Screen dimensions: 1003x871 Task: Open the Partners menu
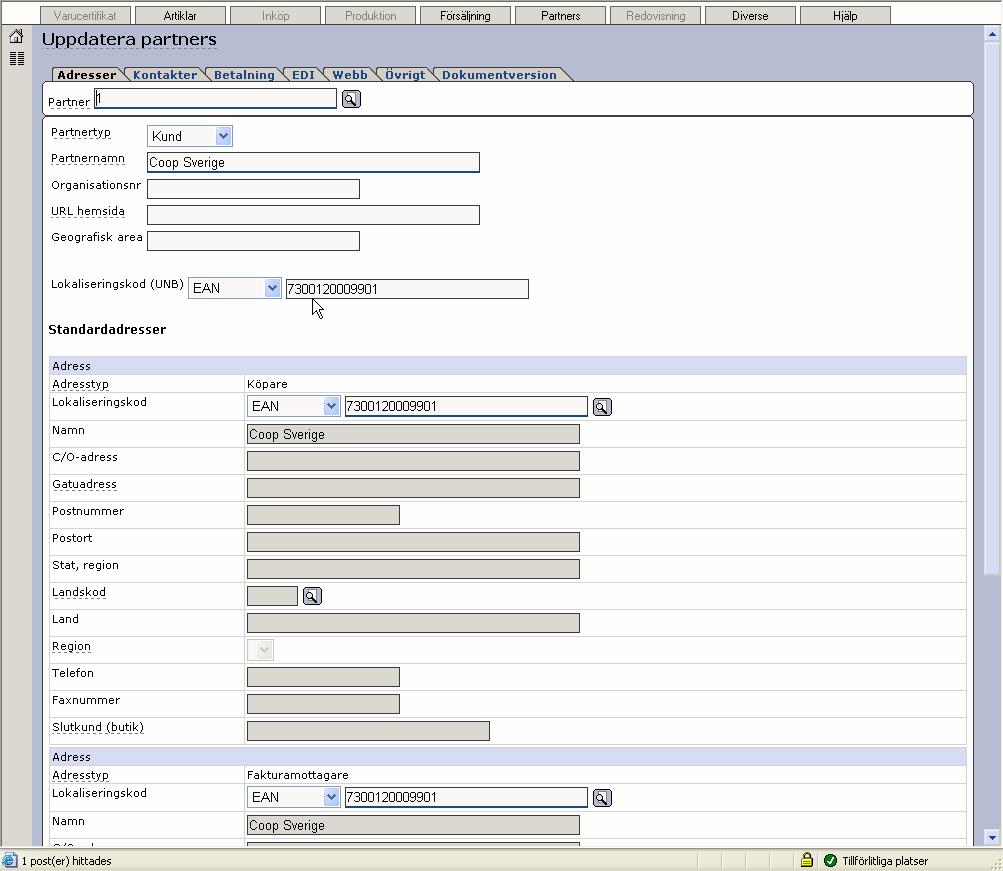click(x=560, y=15)
